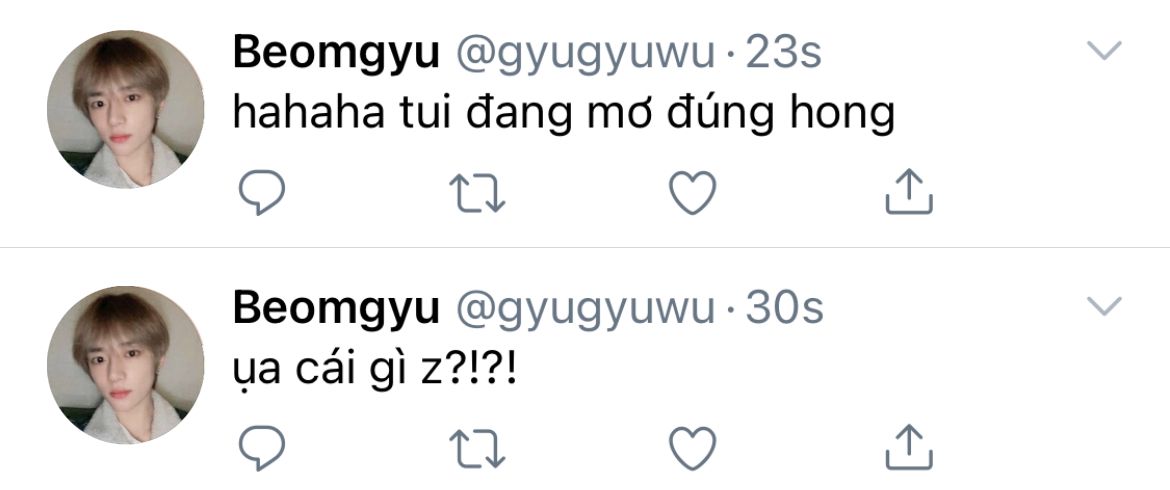Open Beomgyu's avatar on the 30s tweet
1170x490 pixels.
point(125,365)
